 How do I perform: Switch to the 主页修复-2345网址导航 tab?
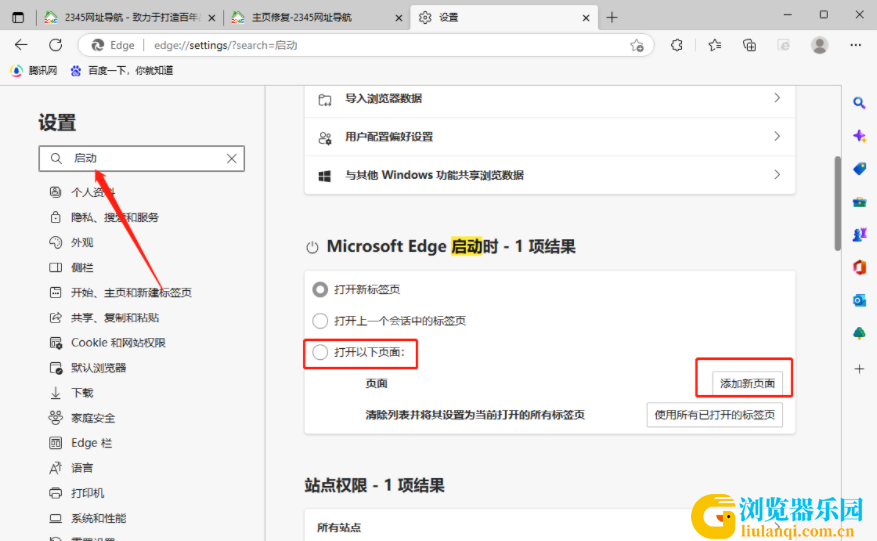pos(316,18)
